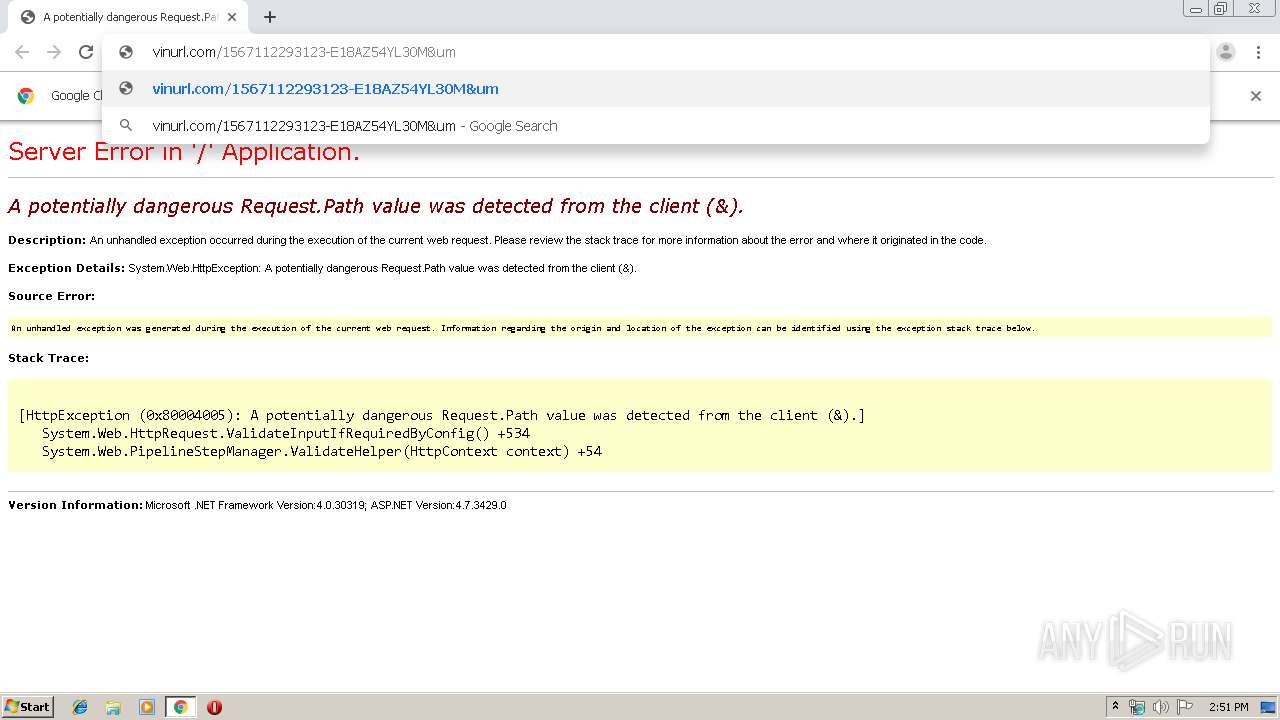Open the volume speaker tray icon
The image size is (1280, 720).
1161,707
